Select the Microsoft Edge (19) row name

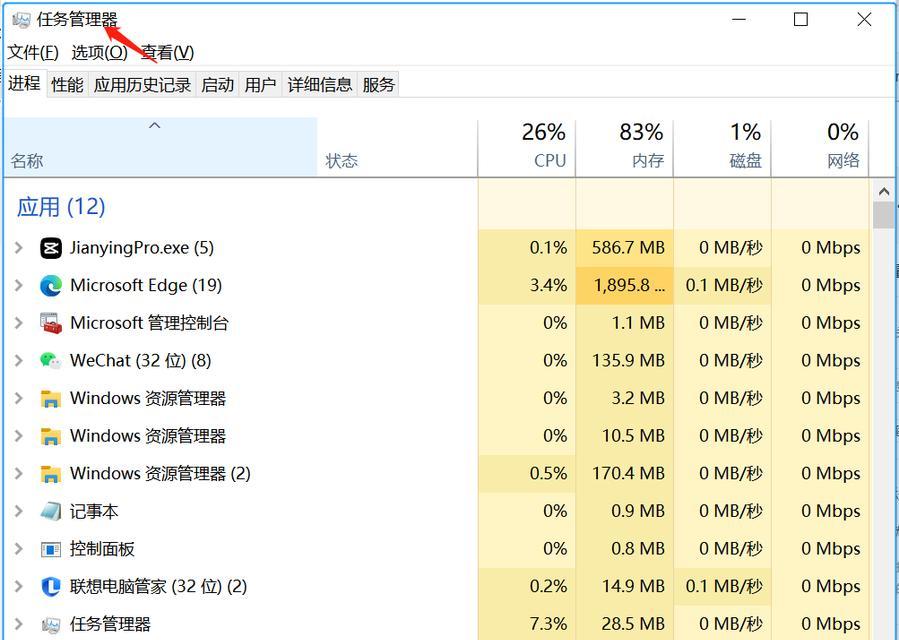click(x=146, y=286)
